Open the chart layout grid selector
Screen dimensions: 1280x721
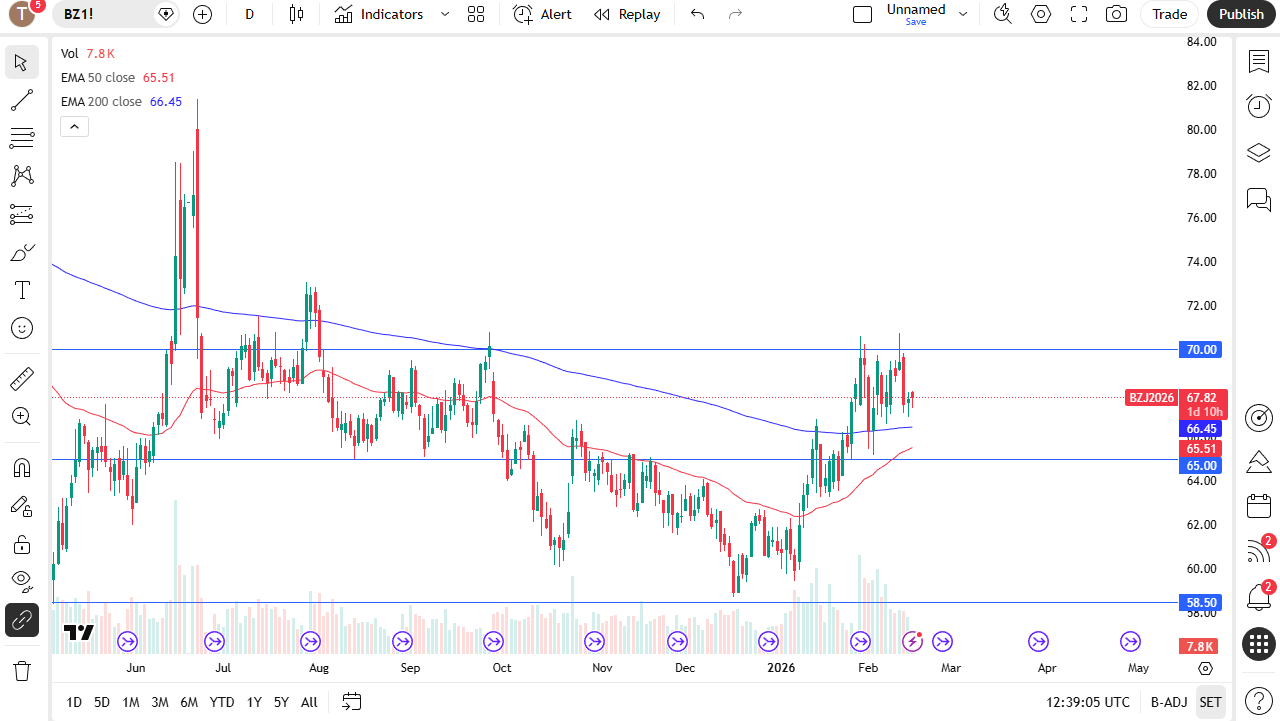tap(476, 14)
